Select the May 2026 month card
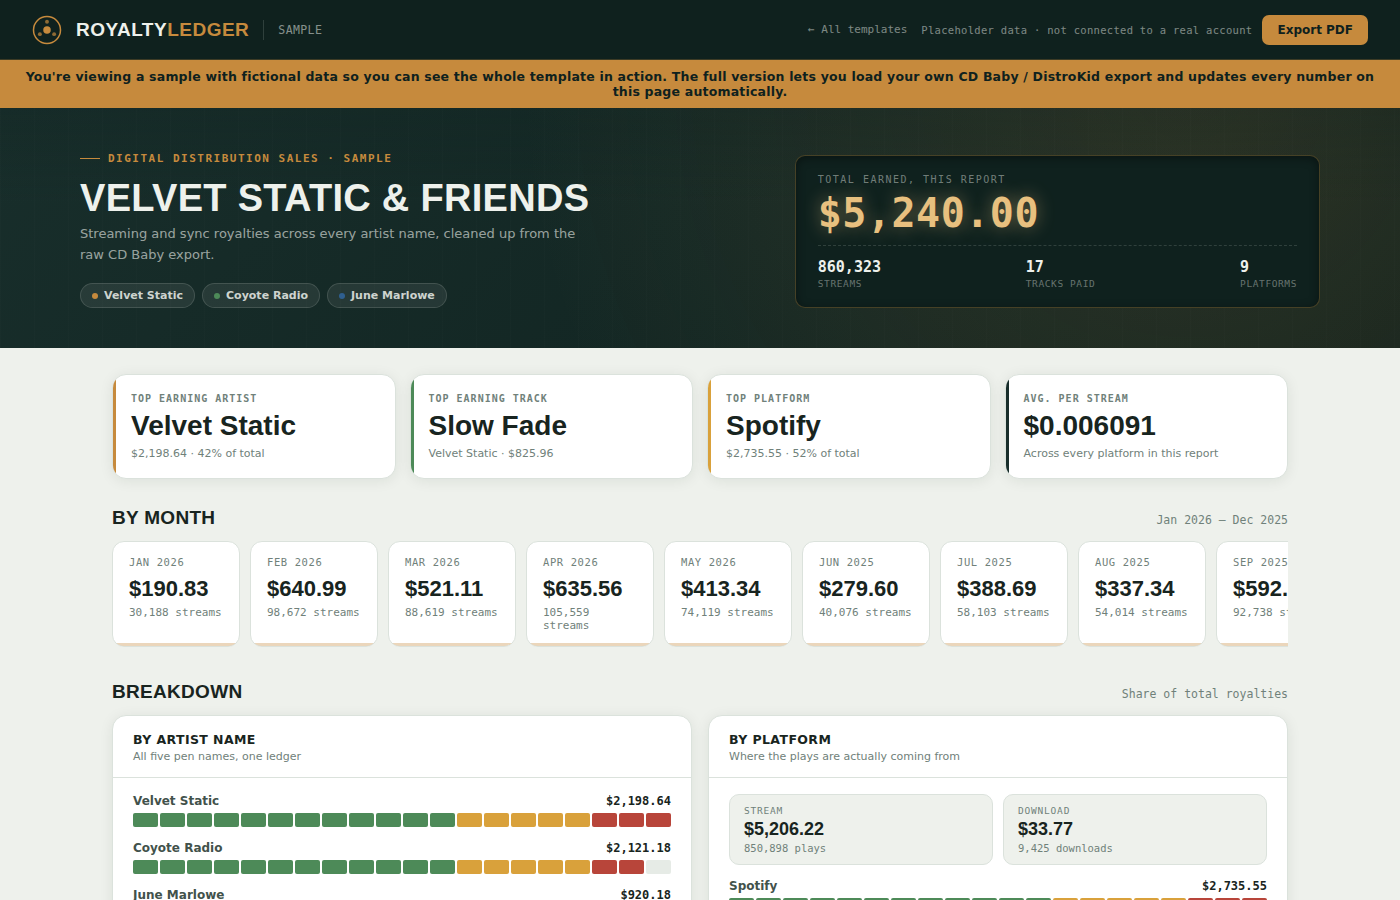 tap(728, 593)
